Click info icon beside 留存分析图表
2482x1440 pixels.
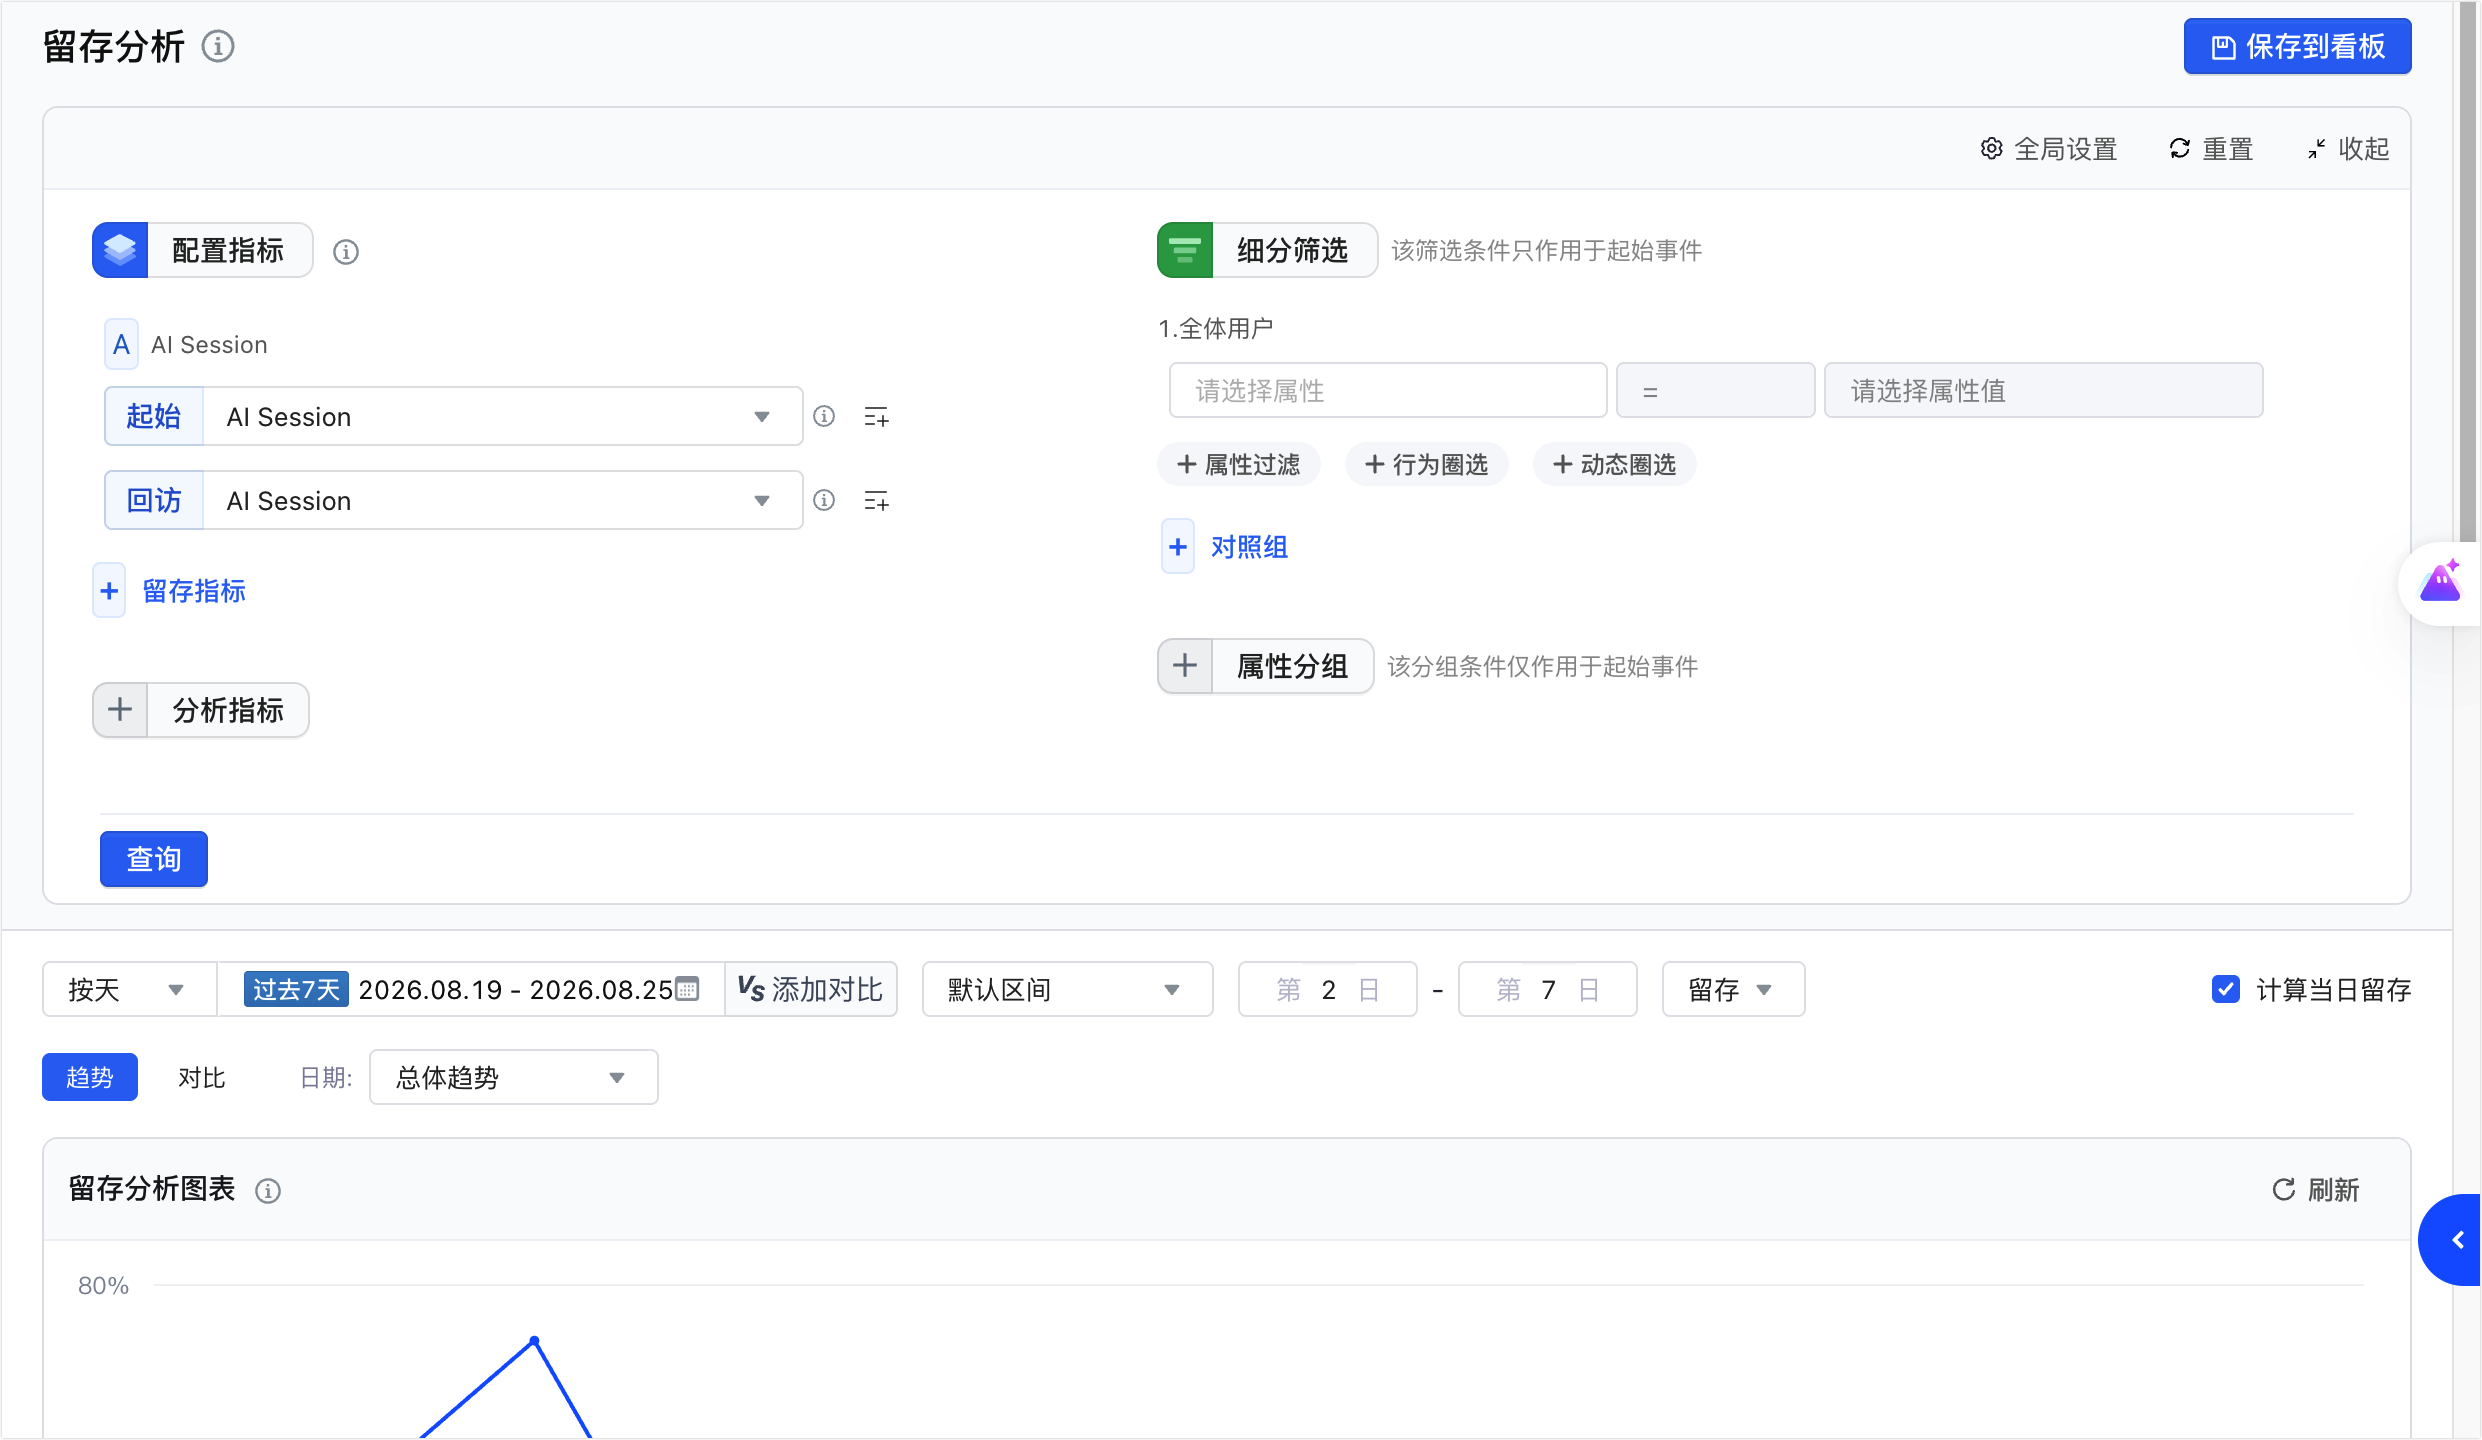click(x=268, y=1191)
